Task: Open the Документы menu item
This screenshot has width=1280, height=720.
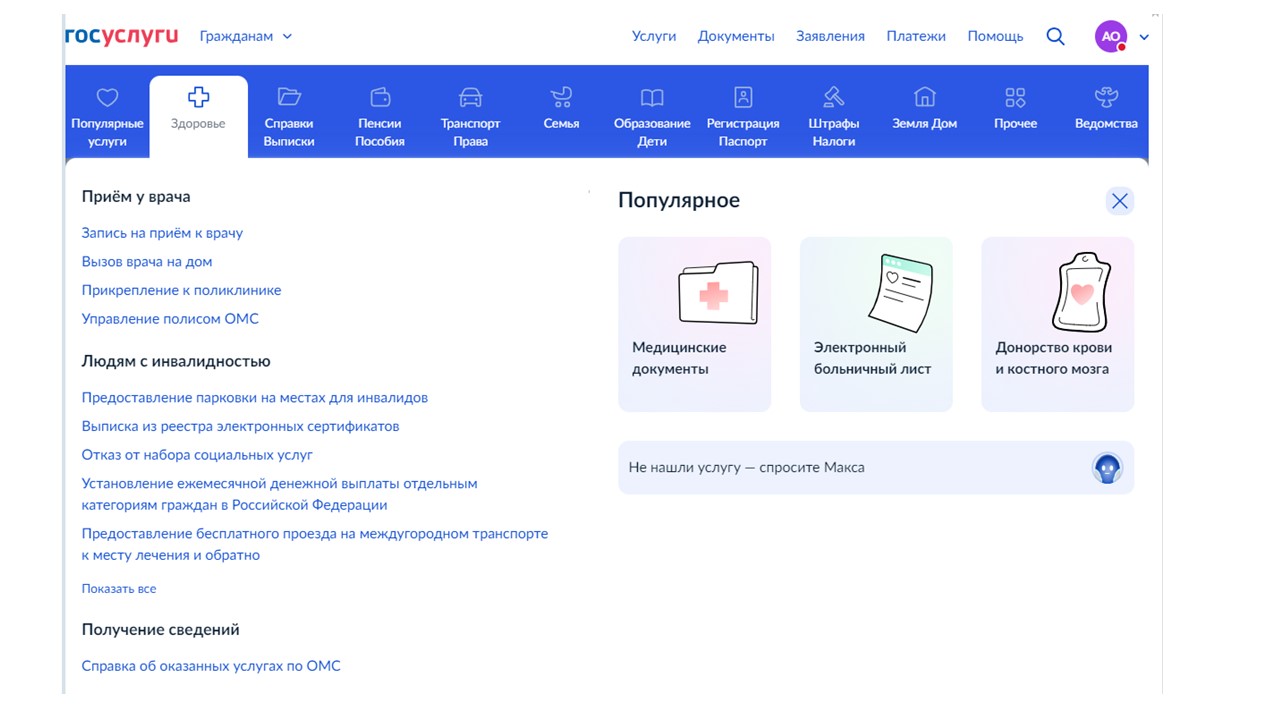Action: pyautogui.click(x=736, y=36)
